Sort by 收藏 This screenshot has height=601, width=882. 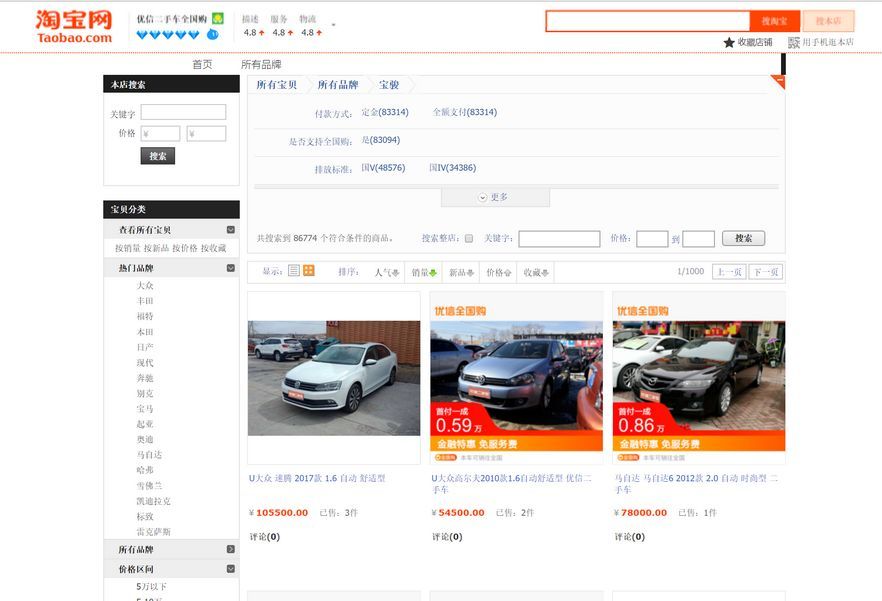[x=536, y=272]
